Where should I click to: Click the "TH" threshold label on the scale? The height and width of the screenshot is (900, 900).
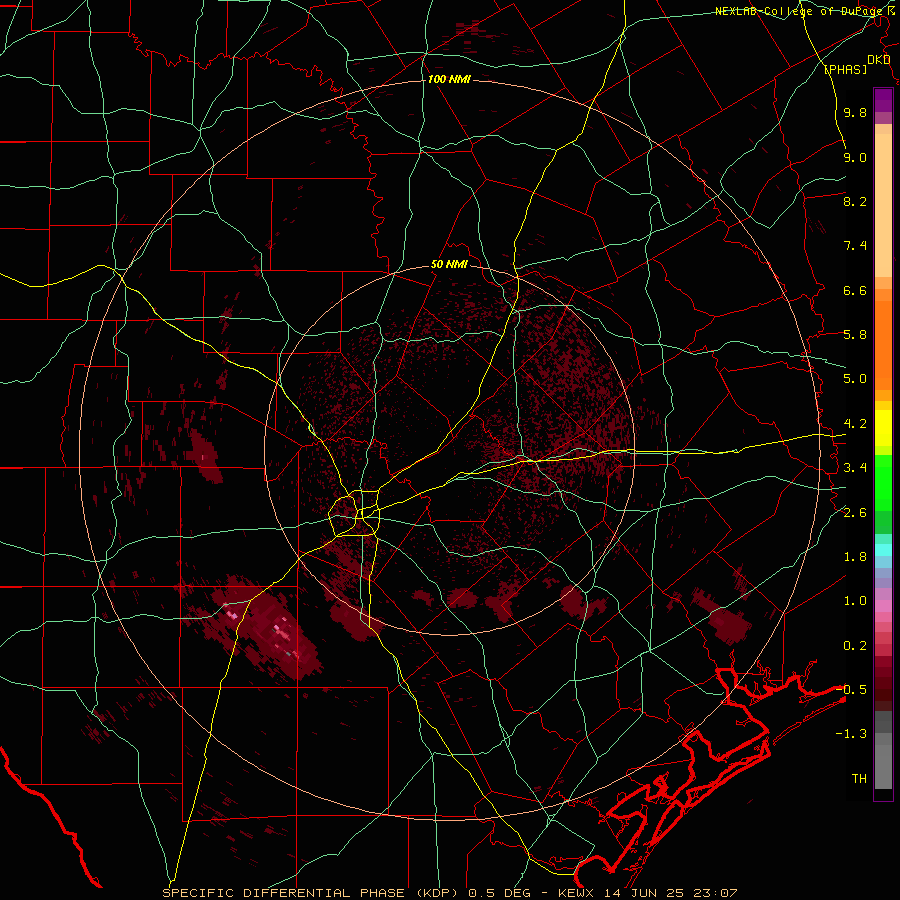(859, 779)
